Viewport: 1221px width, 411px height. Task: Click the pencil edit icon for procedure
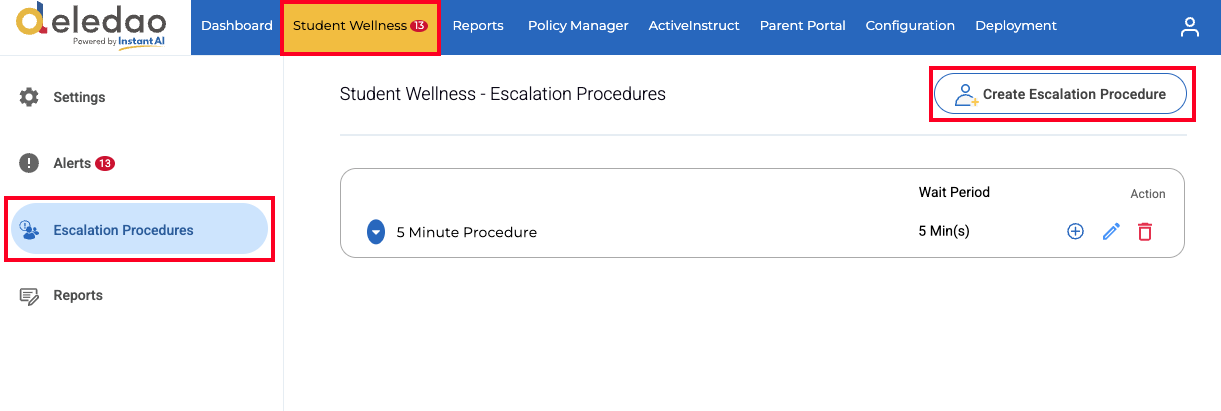(1111, 231)
